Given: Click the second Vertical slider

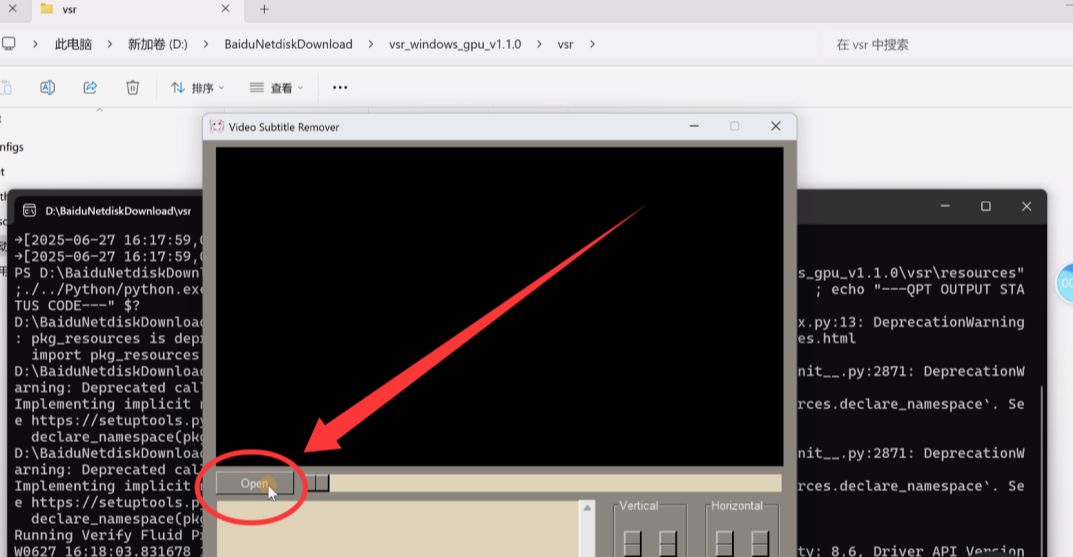Looking at the screenshot, I should pos(667,543).
